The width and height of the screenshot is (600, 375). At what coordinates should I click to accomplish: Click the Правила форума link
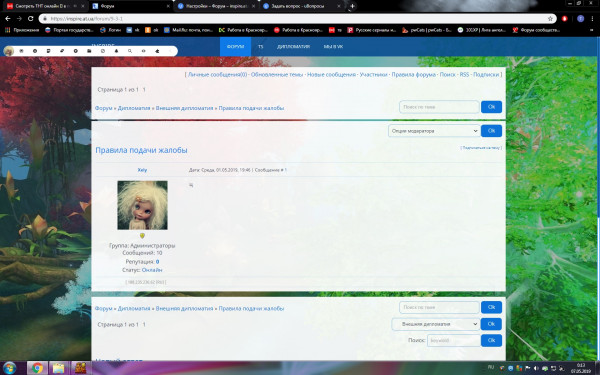tap(414, 75)
